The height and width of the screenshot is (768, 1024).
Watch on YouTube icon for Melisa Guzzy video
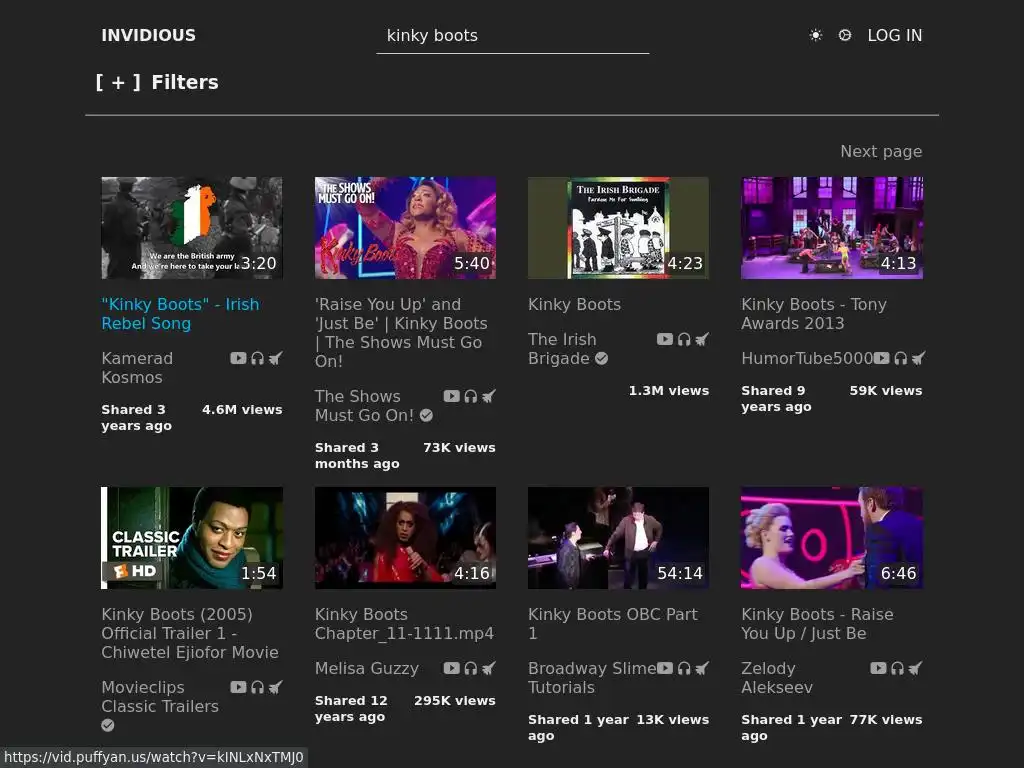(451, 668)
